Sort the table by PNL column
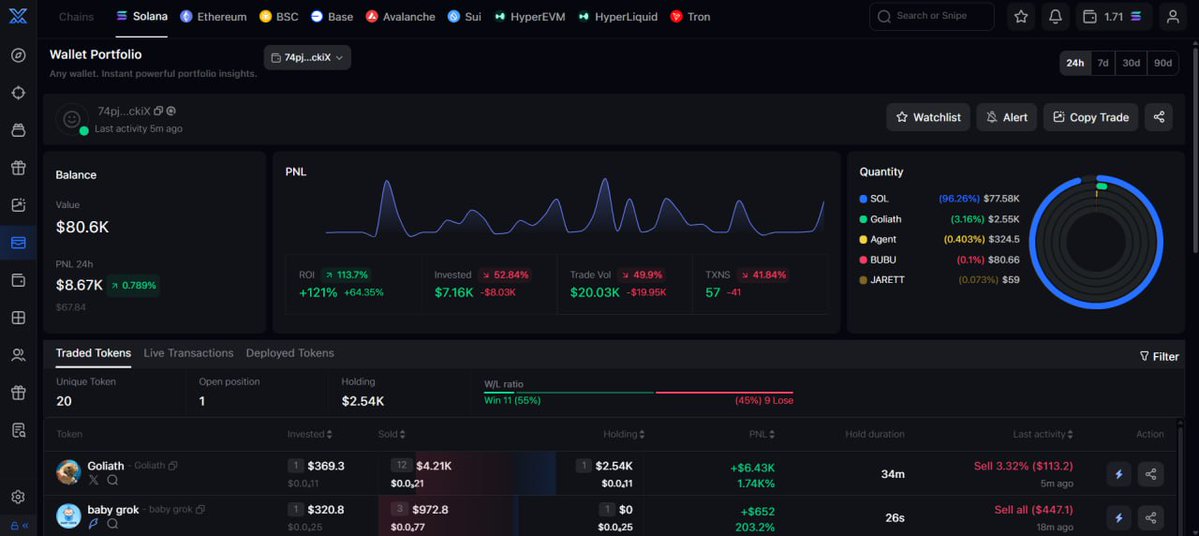The image size is (1199, 536). pos(762,434)
